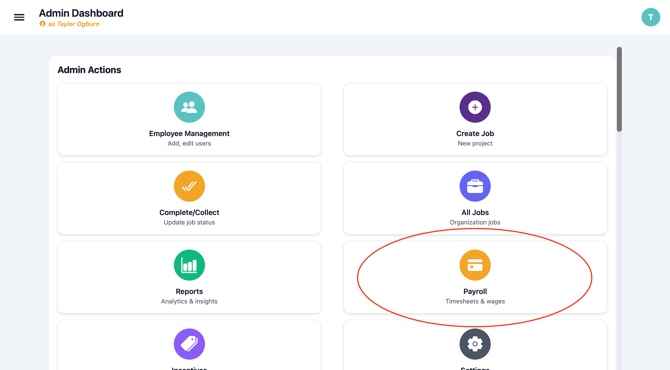Click the user avatar with letter T
This screenshot has height=370, width=670.
tap(650, 17)
